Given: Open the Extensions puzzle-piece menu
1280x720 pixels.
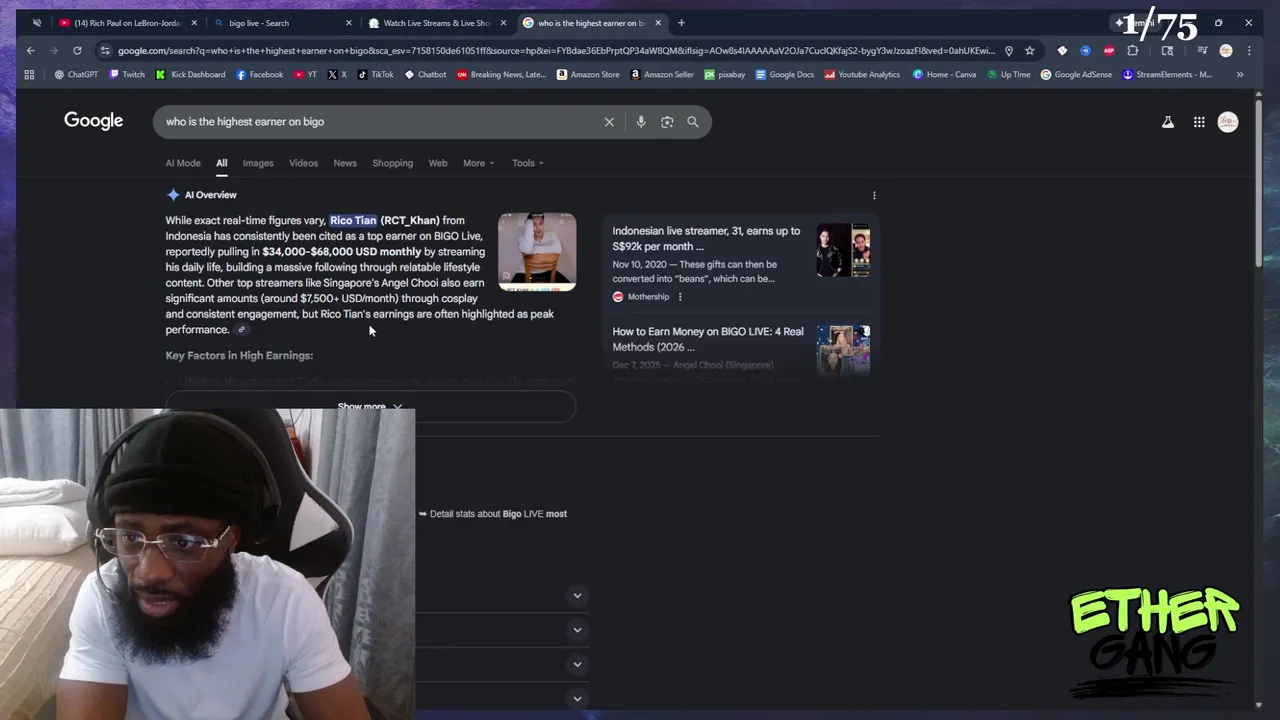Looking at the screenshot, I should tap(1133, 50).
